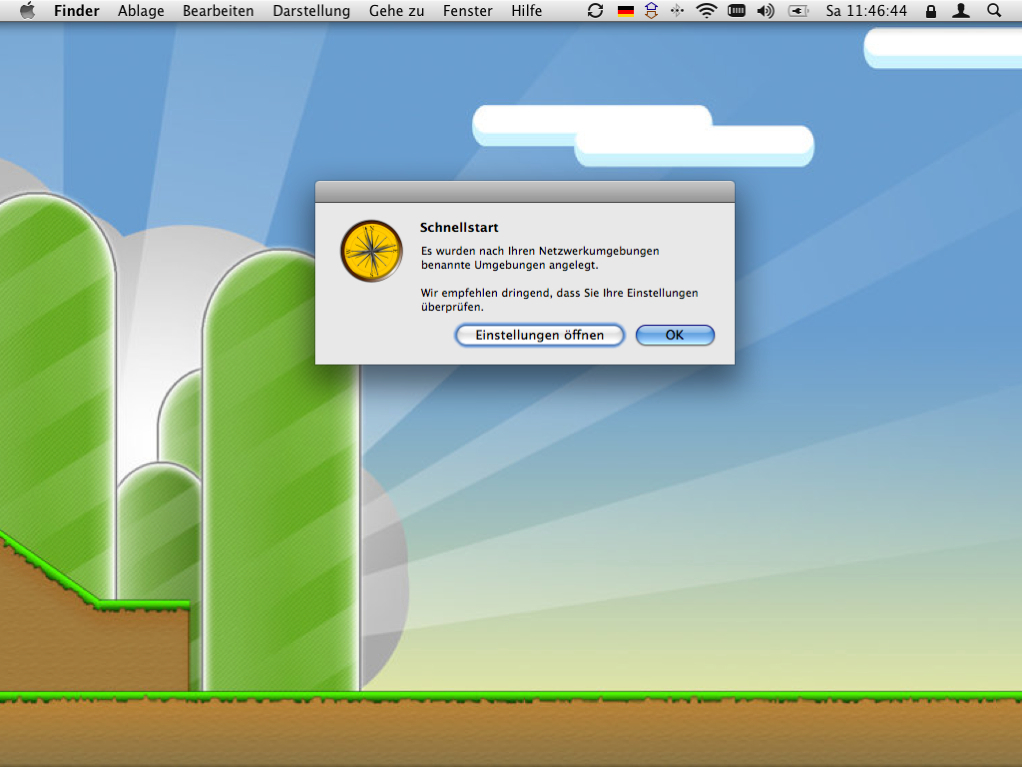Screen dimensions: 1022x767
Task: Open the Bearbeiten menu
Action: click(218, 10)
